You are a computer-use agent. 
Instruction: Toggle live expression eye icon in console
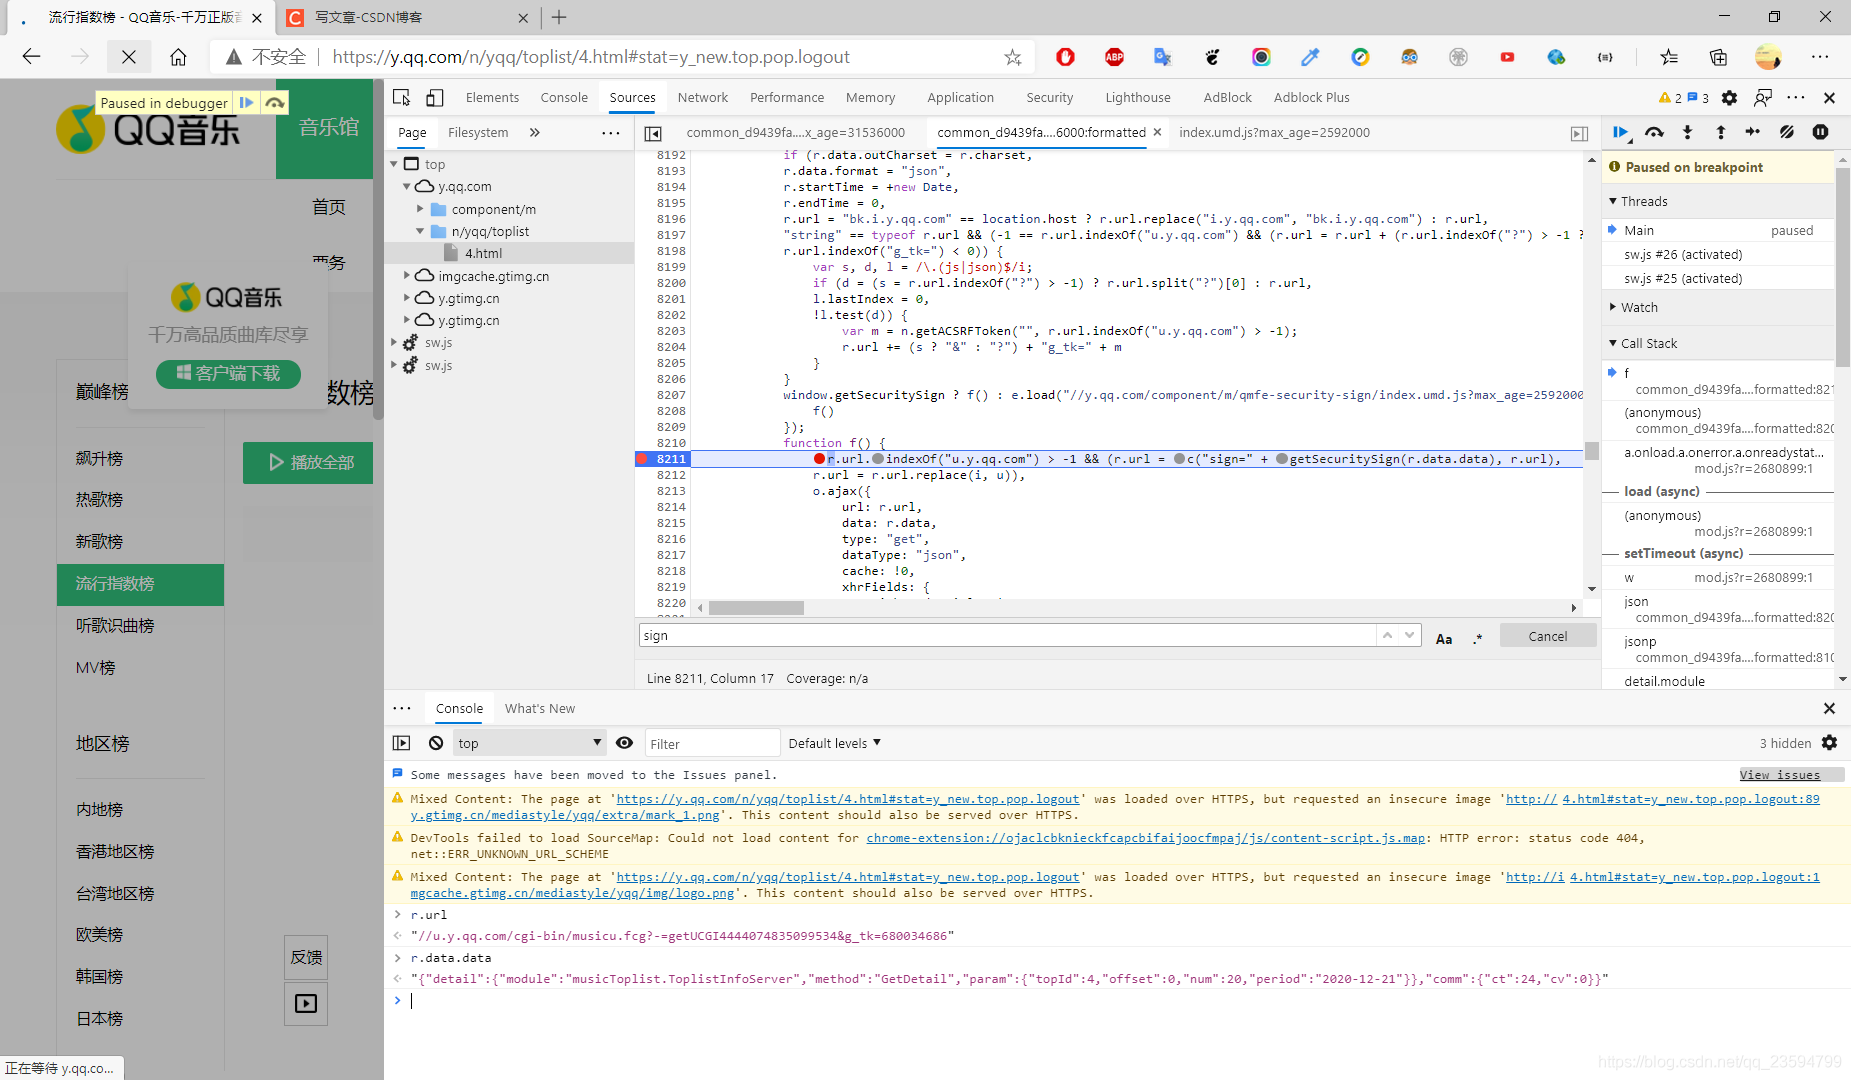click(624, 743)
